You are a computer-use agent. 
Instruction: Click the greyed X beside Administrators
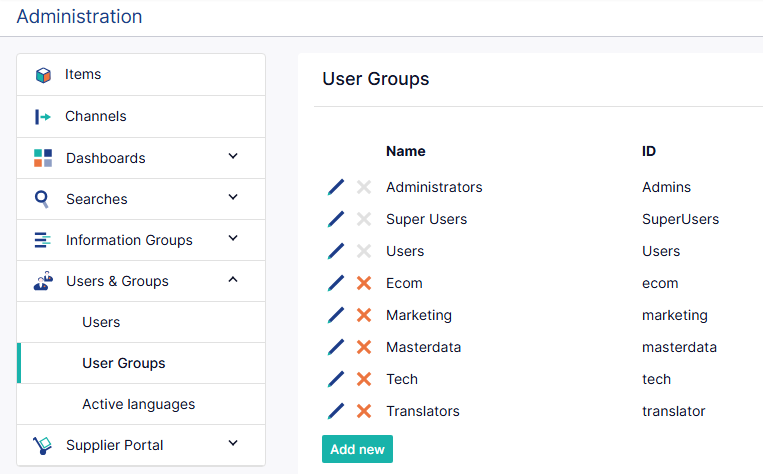point(364,187)
